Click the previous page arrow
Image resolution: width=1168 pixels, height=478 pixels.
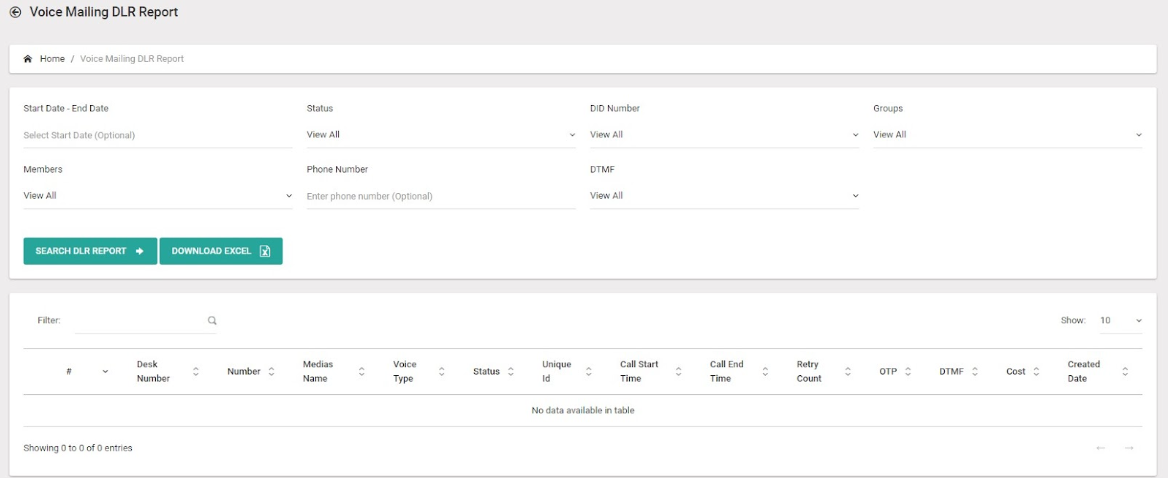pos(1101,448)
